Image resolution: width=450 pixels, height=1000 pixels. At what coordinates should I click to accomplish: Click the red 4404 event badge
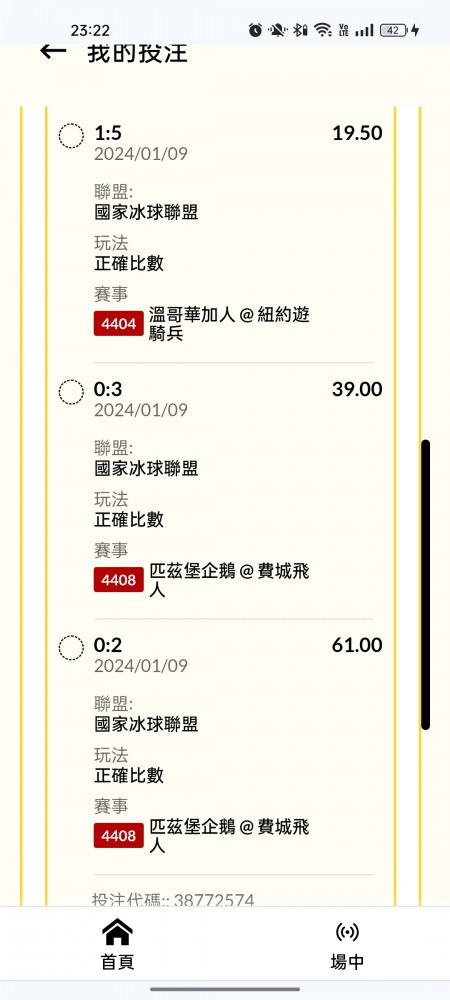(119, 324)
